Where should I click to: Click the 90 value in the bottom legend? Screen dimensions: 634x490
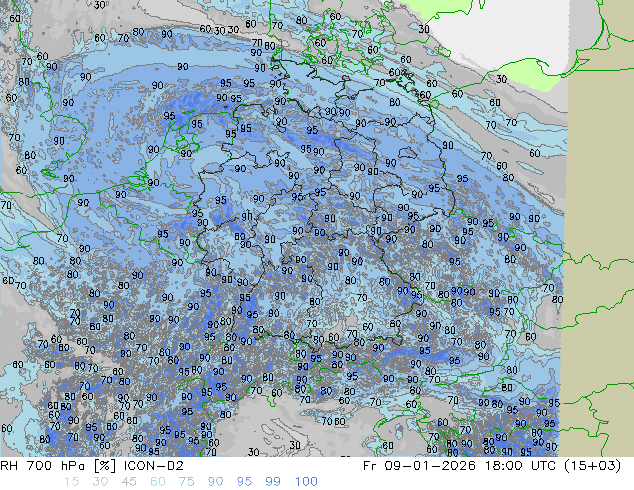tap(216, 482)
